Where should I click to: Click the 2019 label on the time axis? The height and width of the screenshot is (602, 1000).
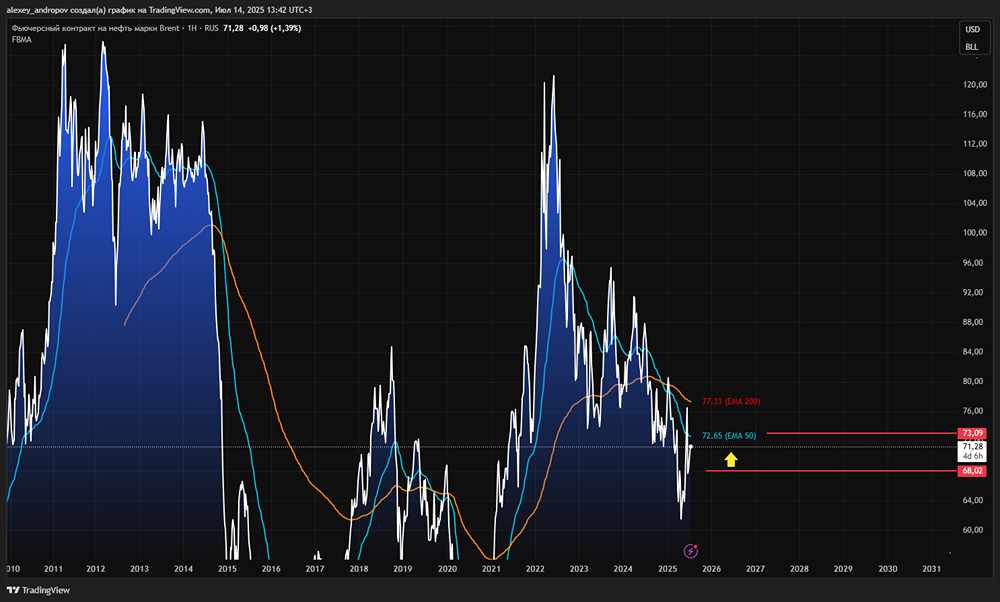[402, 569]
